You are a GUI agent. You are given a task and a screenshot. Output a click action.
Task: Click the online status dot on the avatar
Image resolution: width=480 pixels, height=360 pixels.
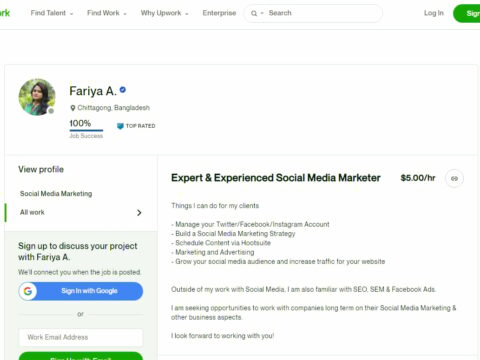[x=51, y=111]
